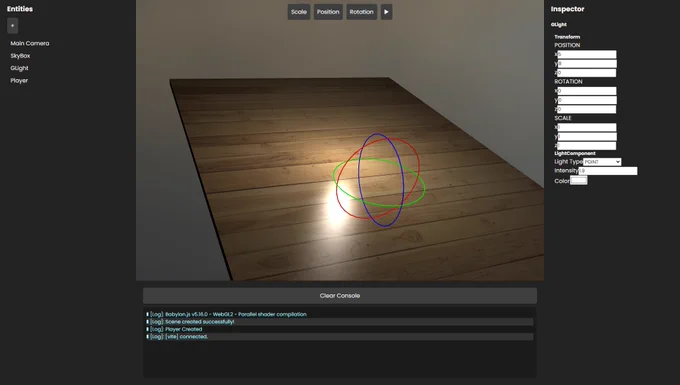Select the Rotation gizmo mode

click(361, 12)
